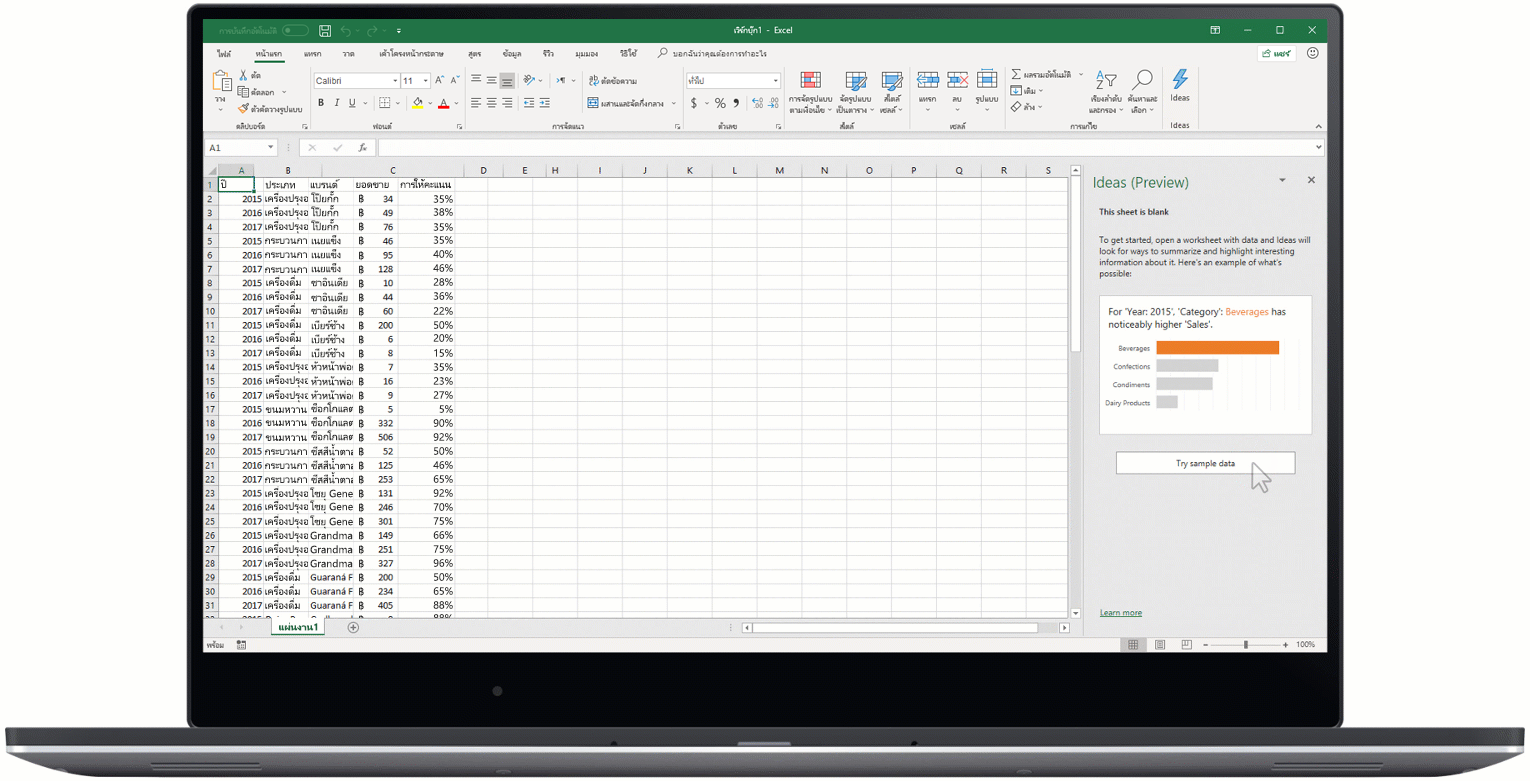1530x781 pixels.
Task: Open the สูตร (Formulas) tab
Action: [475, 53]
